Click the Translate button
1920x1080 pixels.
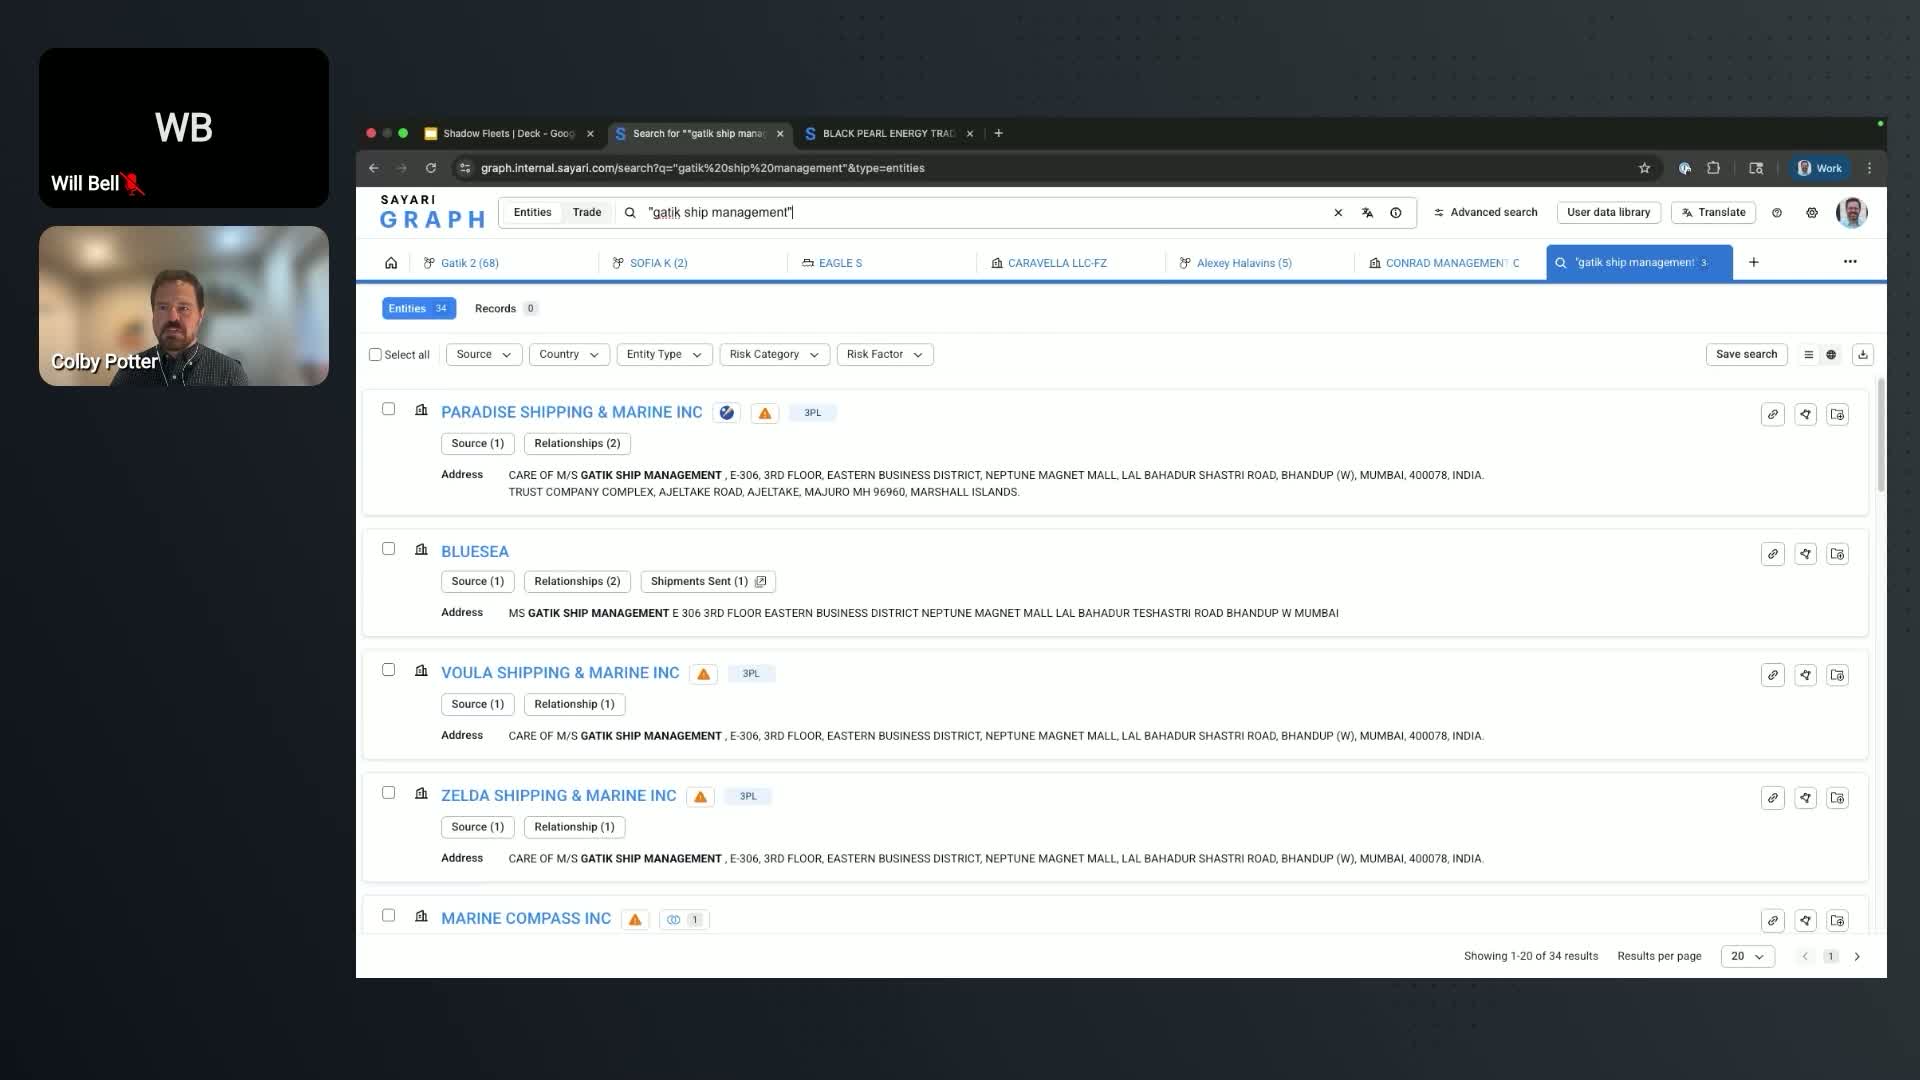tap(1714, 213)
